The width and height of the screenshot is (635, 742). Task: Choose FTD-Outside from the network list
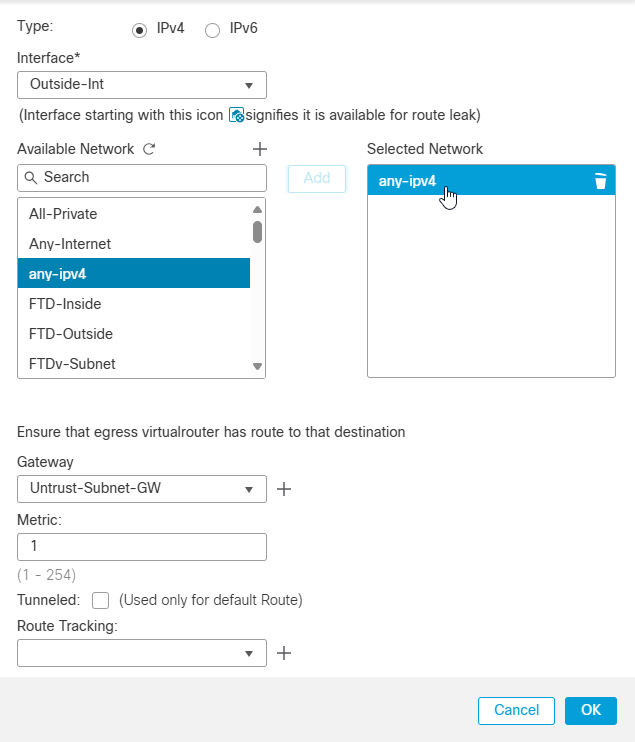[x=71, y=334]
